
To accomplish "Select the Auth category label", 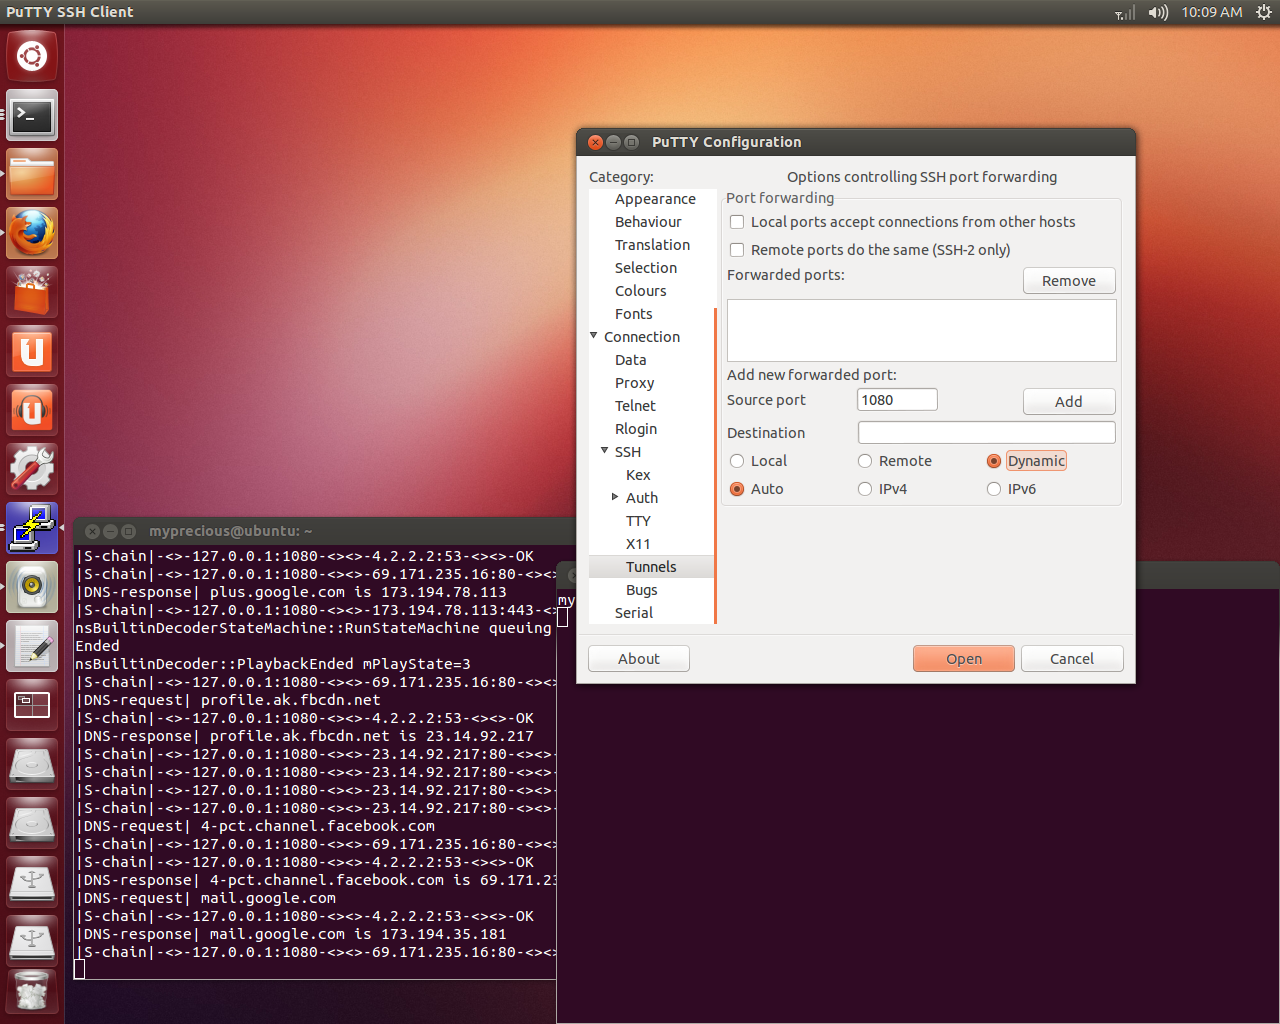I will pos(642,498).
